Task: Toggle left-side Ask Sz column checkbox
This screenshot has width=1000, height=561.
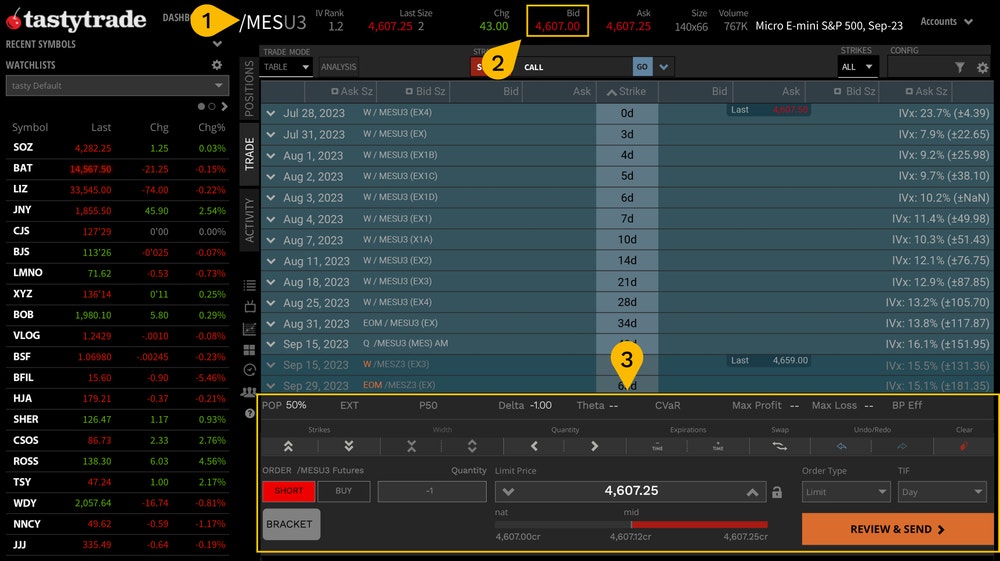Action: point(335,92)
